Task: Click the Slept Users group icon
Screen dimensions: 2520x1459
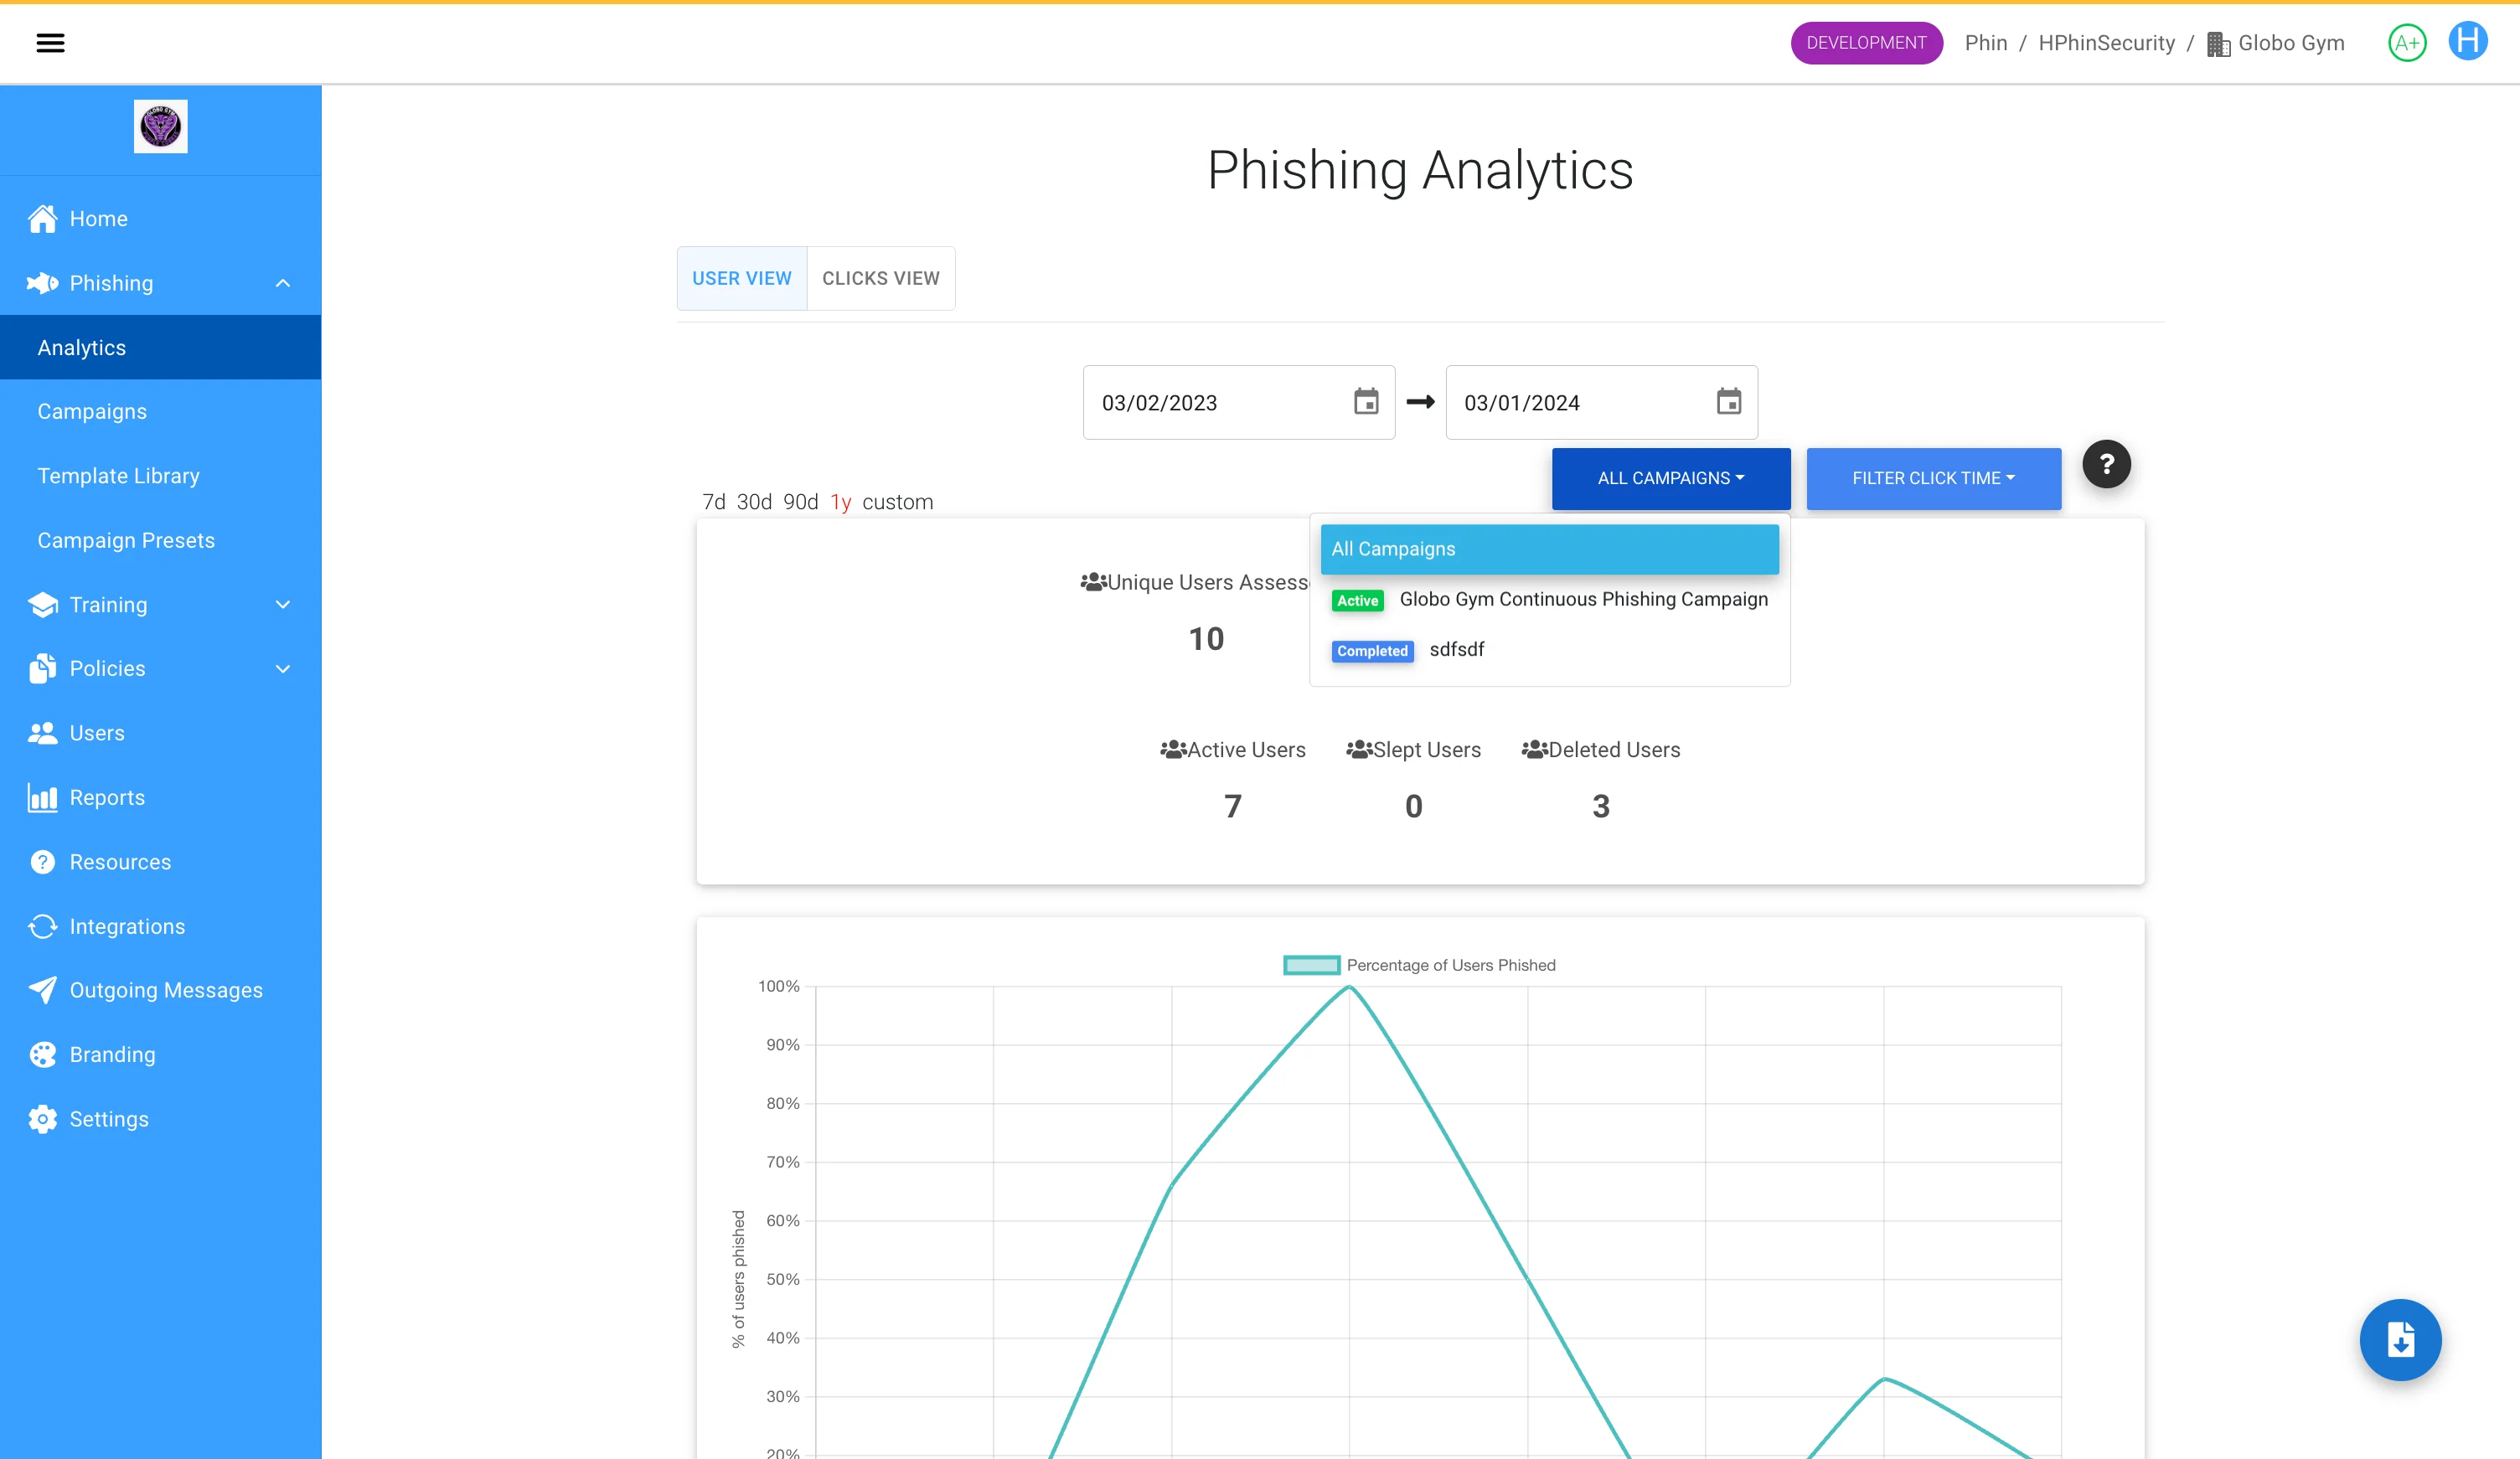Action: click(1359, 749)
